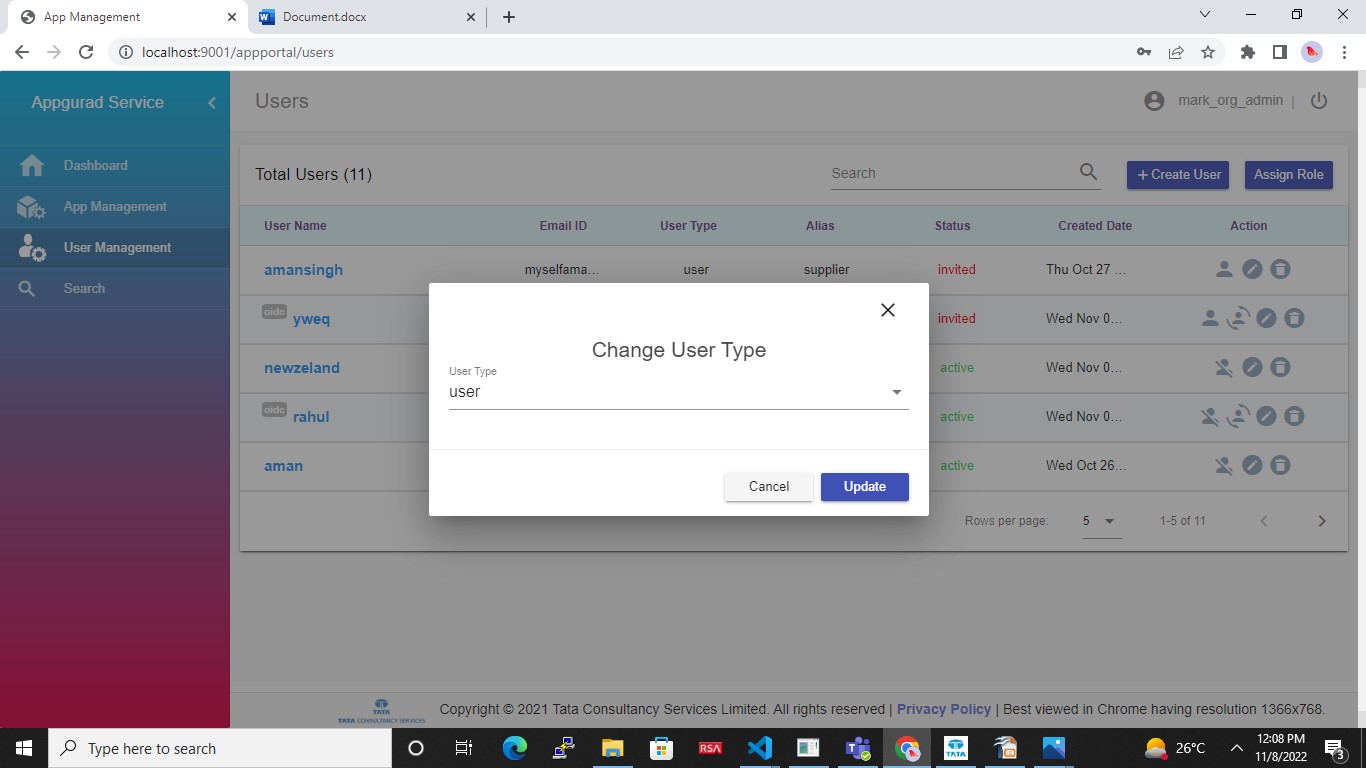Open the newzeland user link
Viewport: 1366px width, 768px height.
302,368
